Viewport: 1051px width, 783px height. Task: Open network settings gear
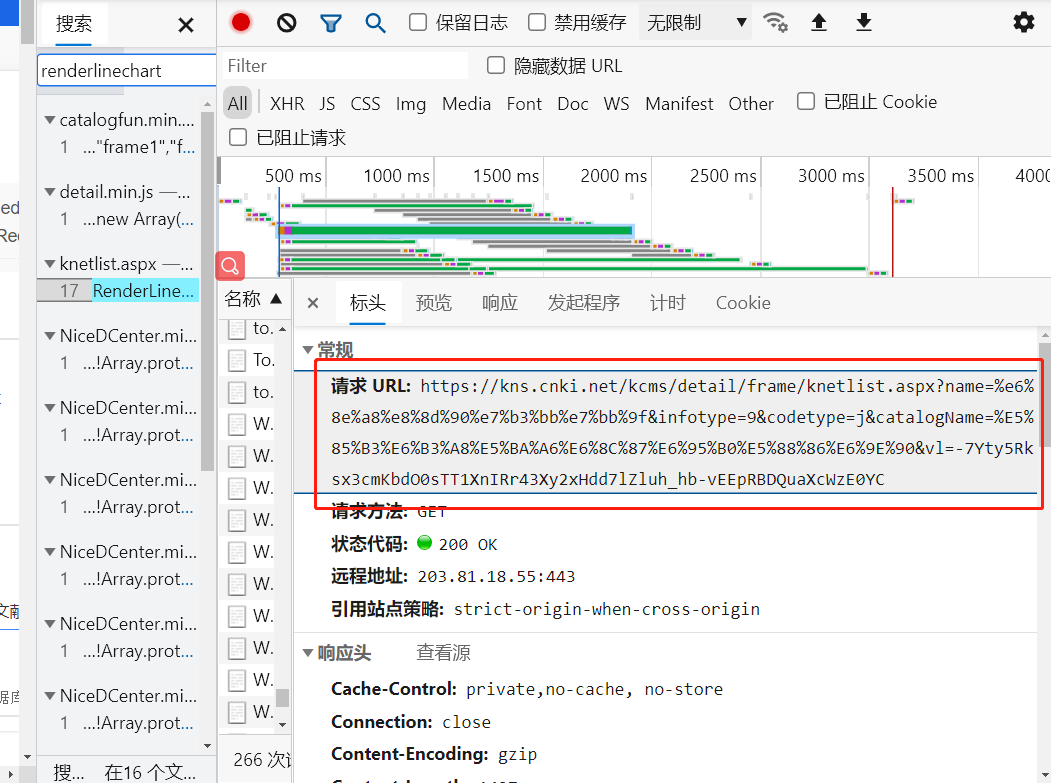click(x=1024, y=23)
